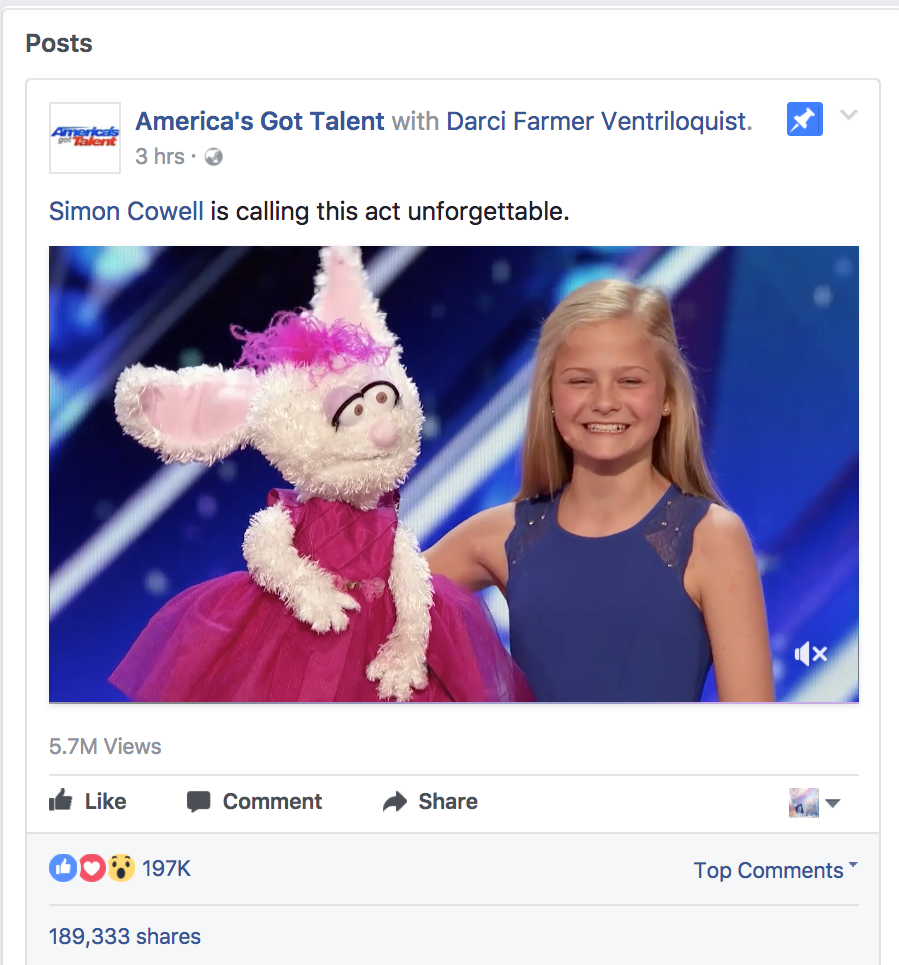
Task: Click America's Got Talent logo avatar
Action: click(85, 138)
